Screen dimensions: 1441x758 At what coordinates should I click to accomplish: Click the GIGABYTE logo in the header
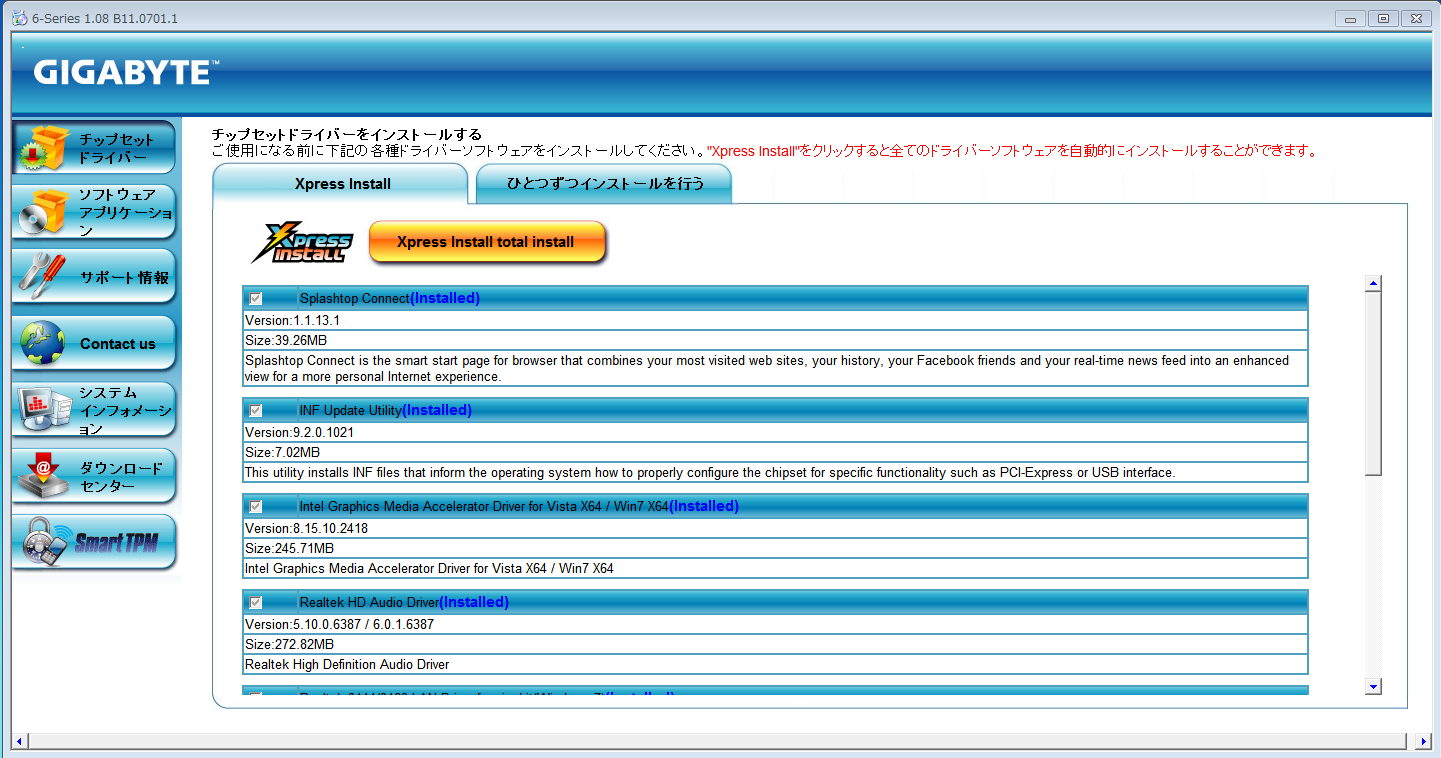point(126,72)
